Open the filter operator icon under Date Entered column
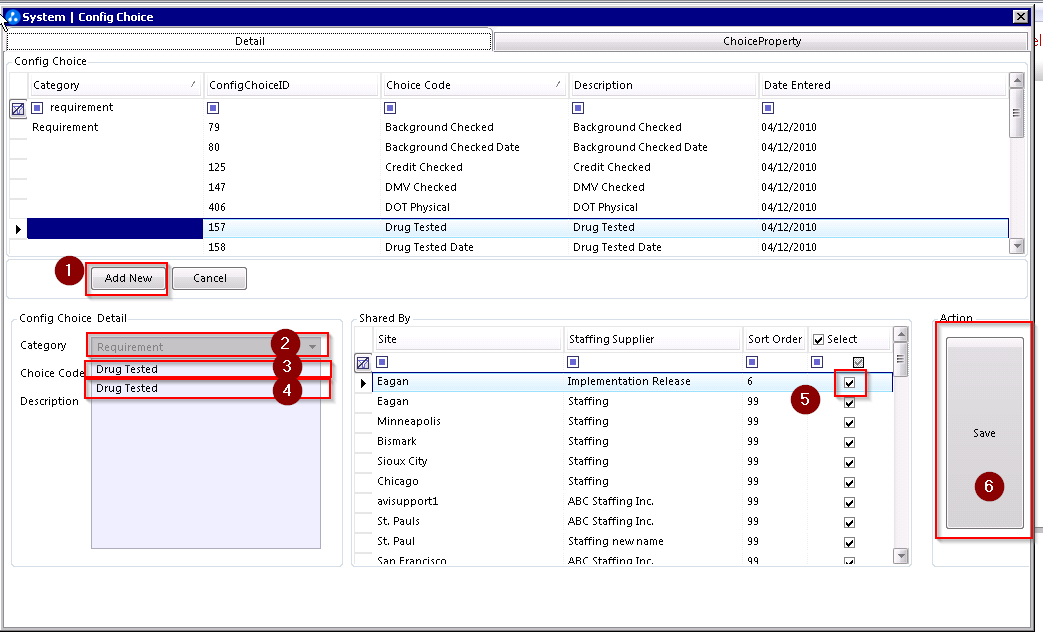The image size is (1043, 637). (768, 108)
